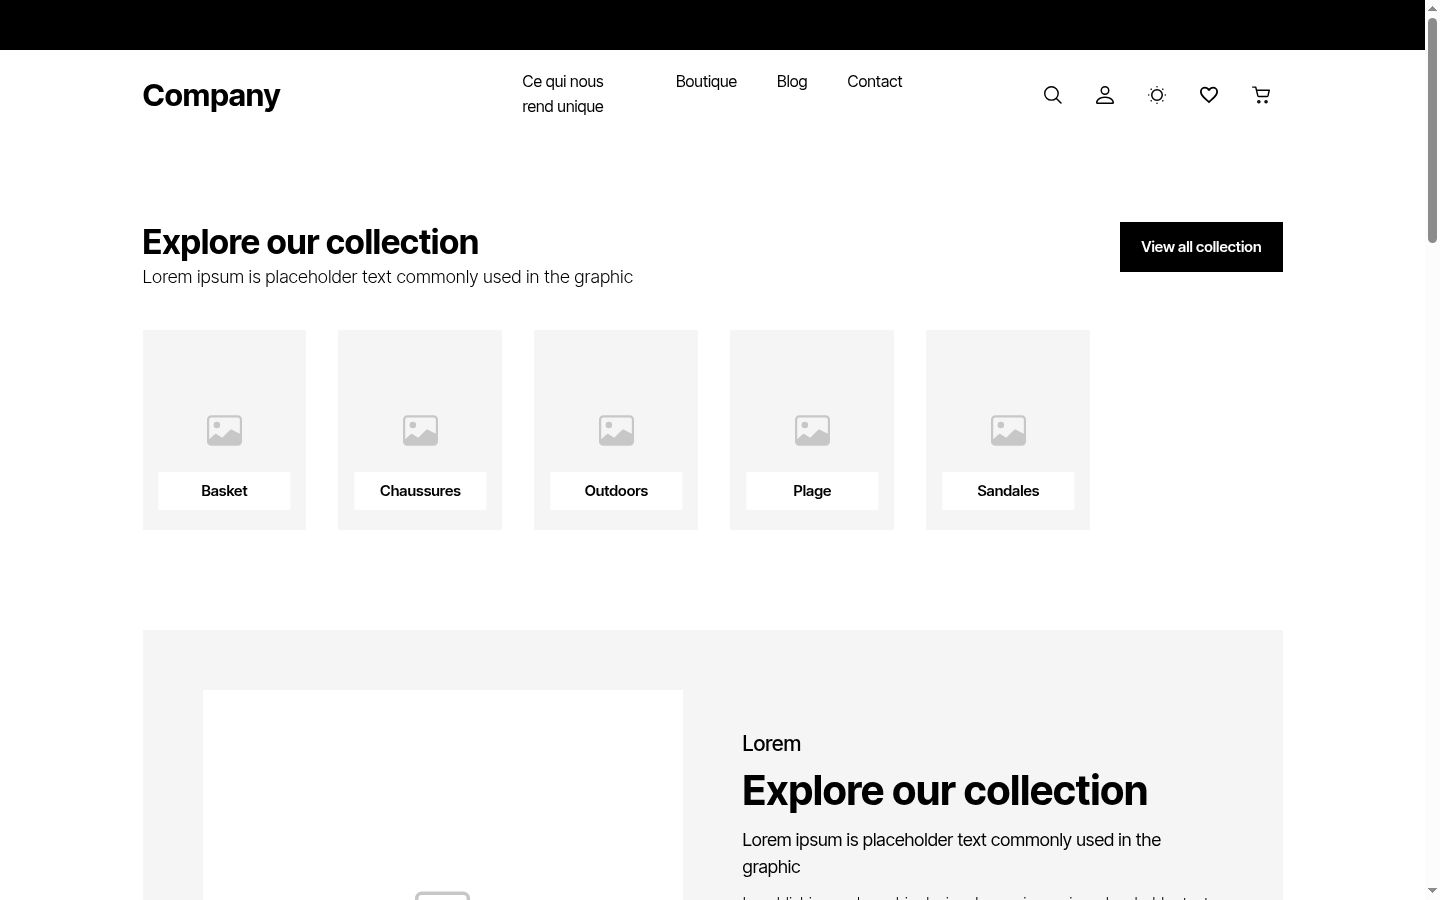
Task: Open the user account icon
Action: [1105, 95]
